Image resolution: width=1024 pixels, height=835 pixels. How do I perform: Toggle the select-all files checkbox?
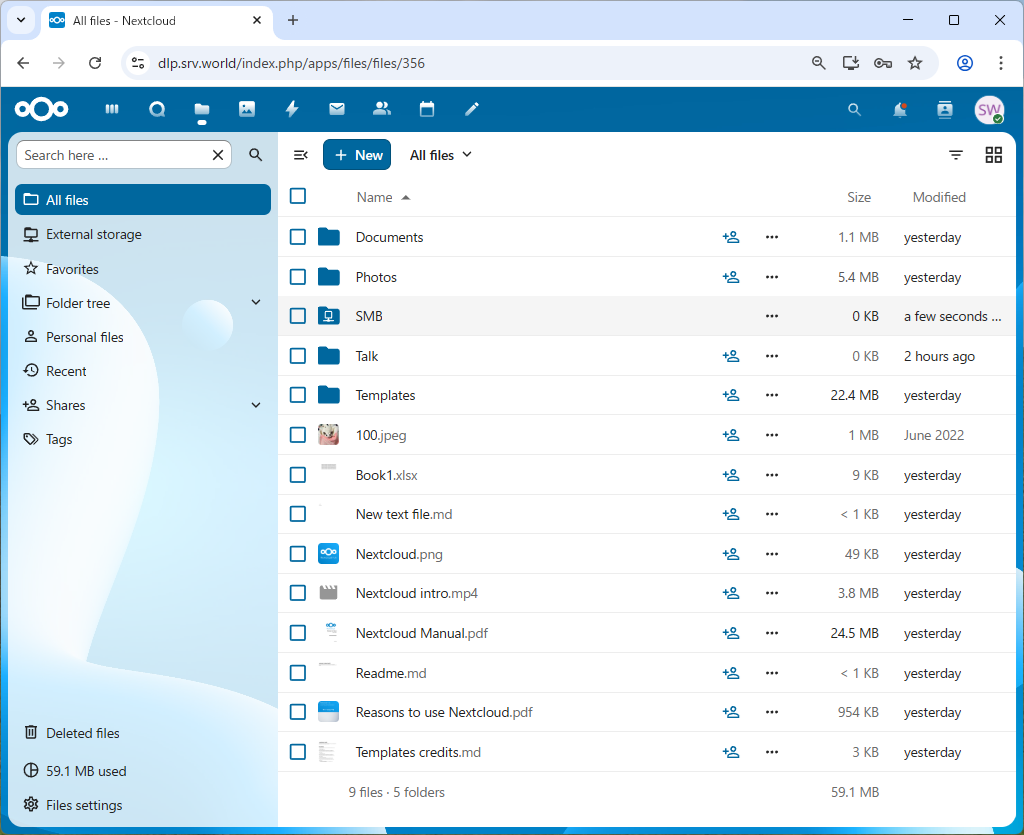[298, 196]
